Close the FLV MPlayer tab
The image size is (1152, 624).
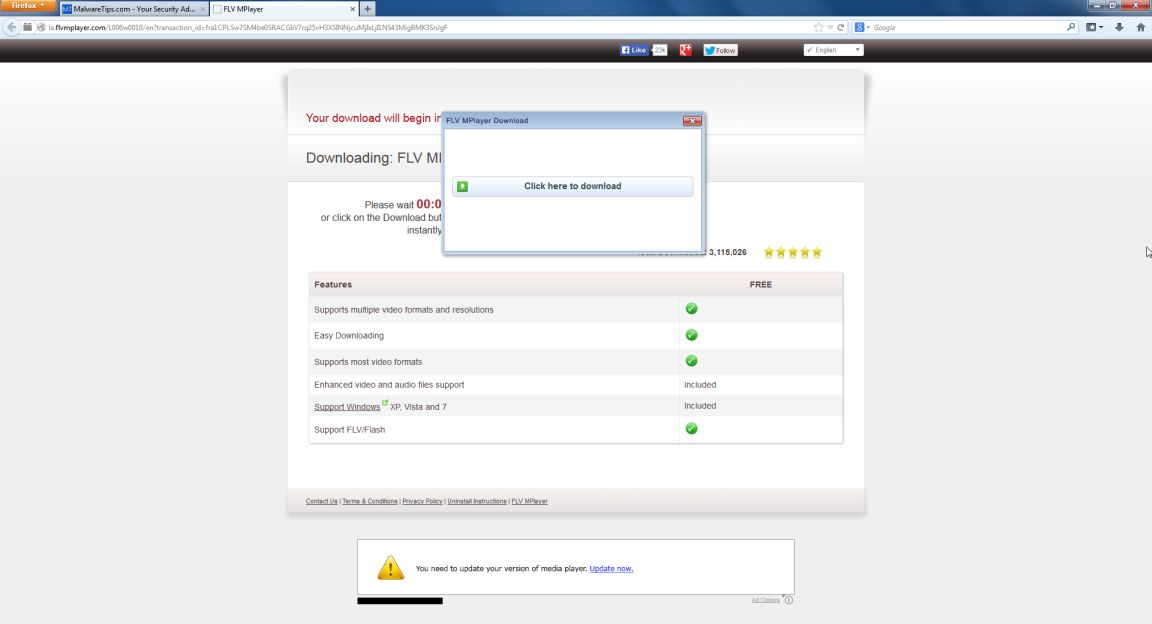tap(352, 9)
